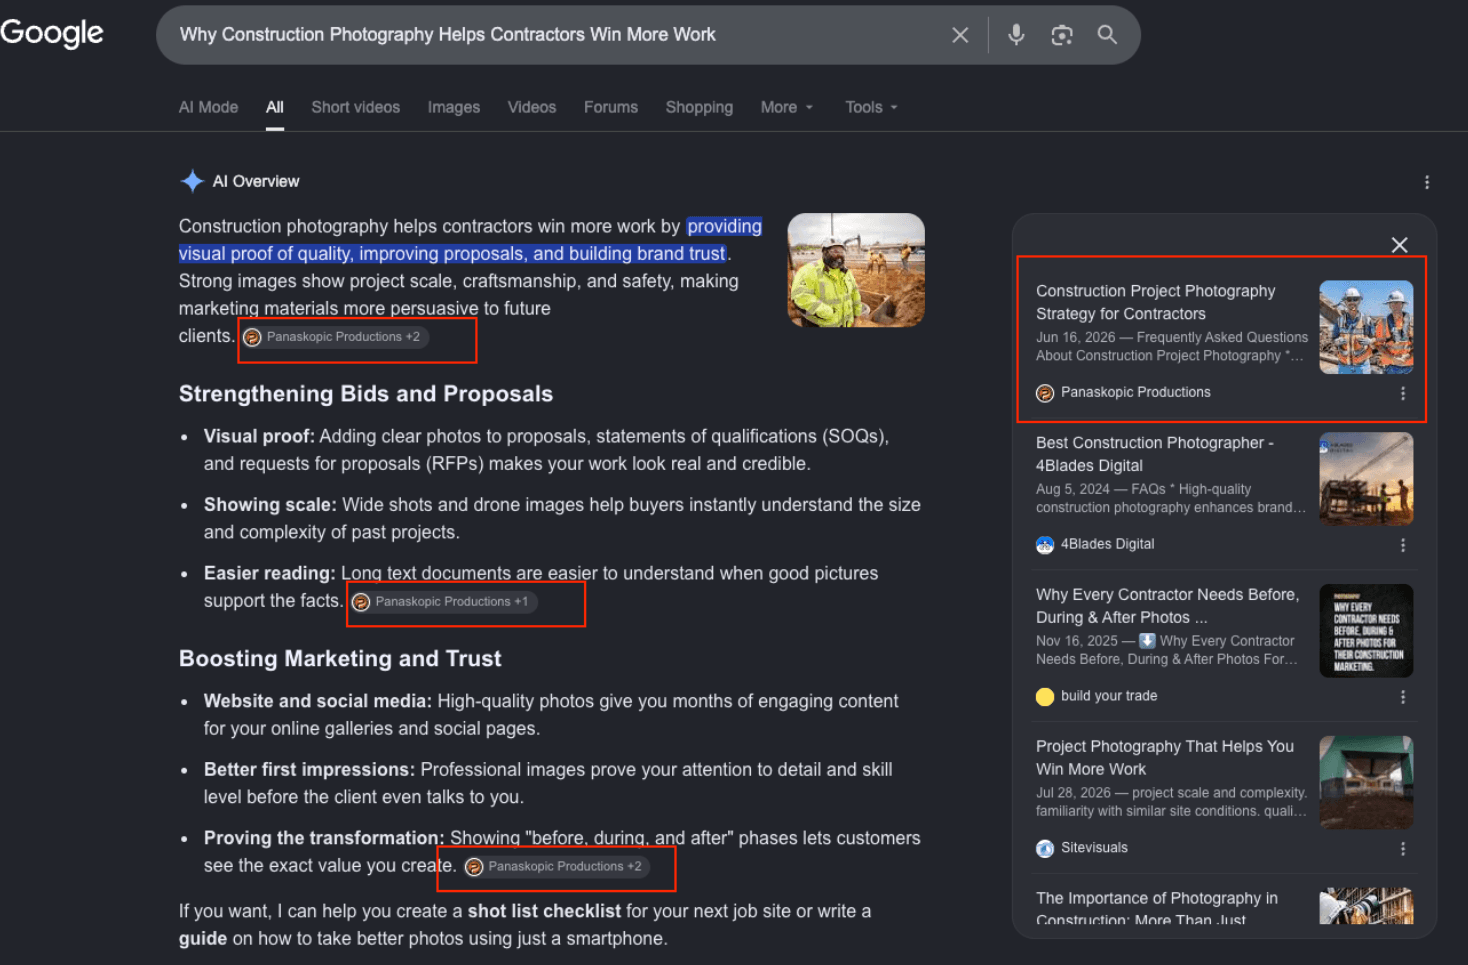
Task: Close the sources side panel
Action: [x=1399, y=245]
